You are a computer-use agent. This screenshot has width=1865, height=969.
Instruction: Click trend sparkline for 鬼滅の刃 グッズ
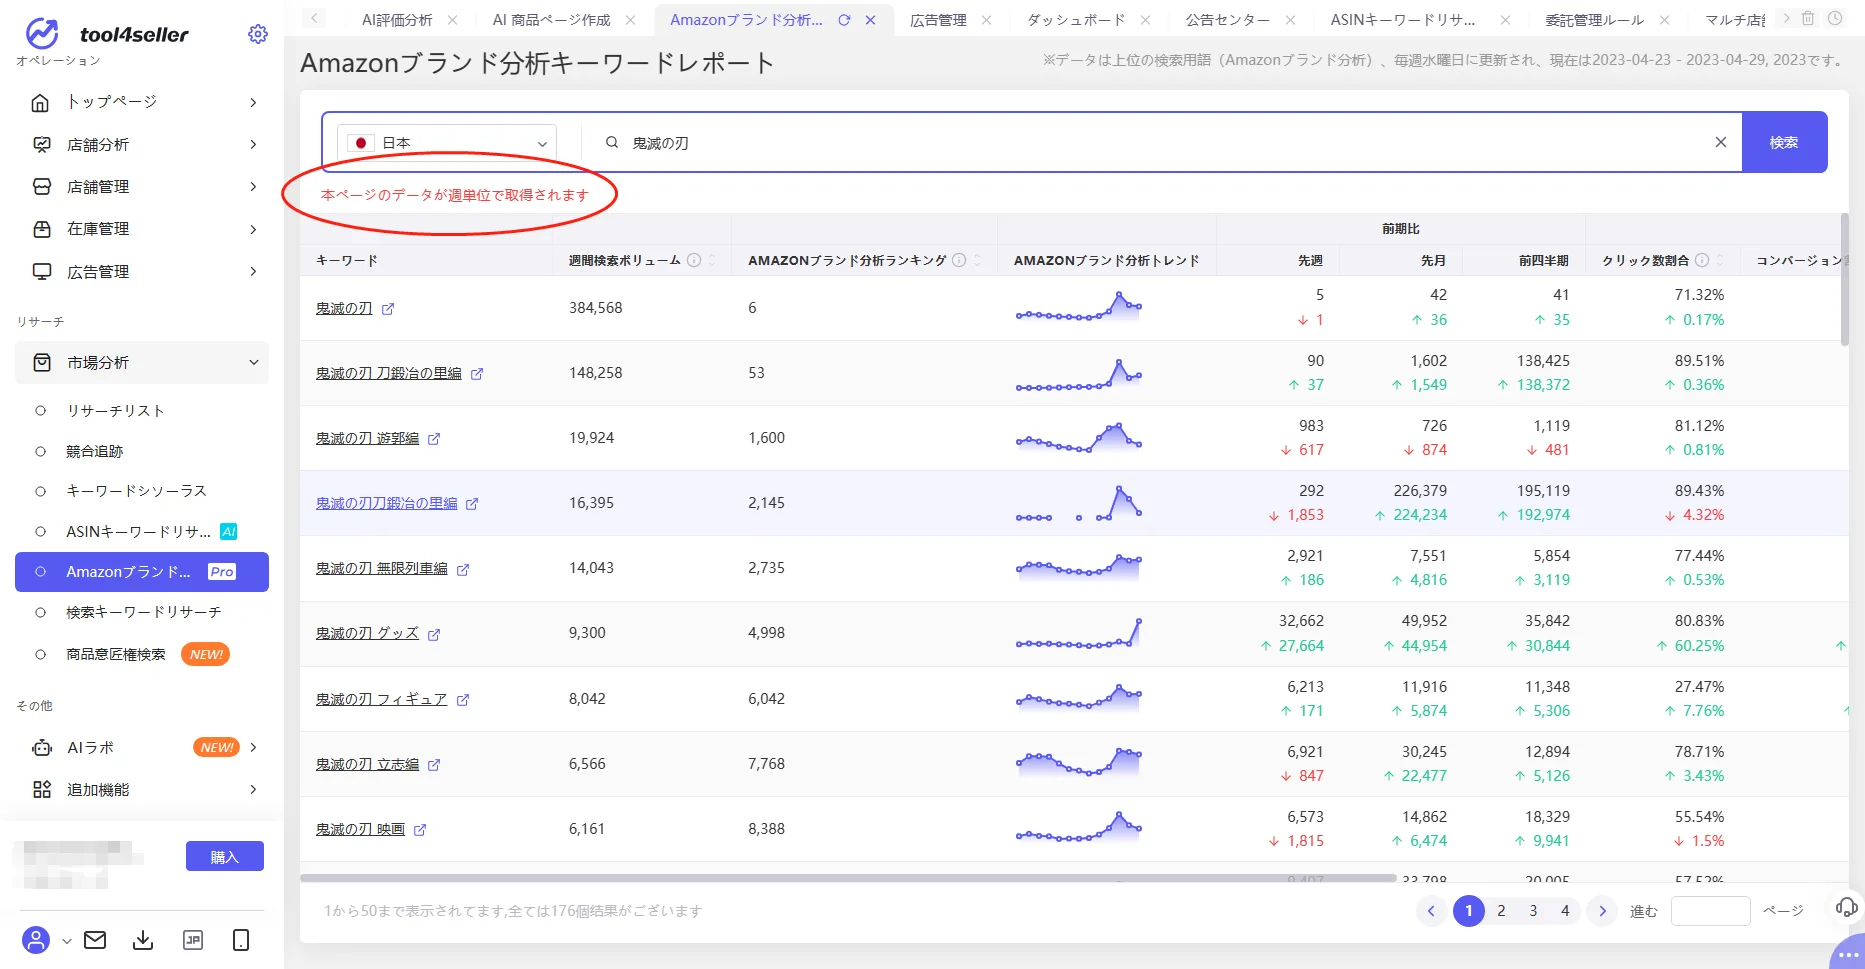(x=1079, y=634)
